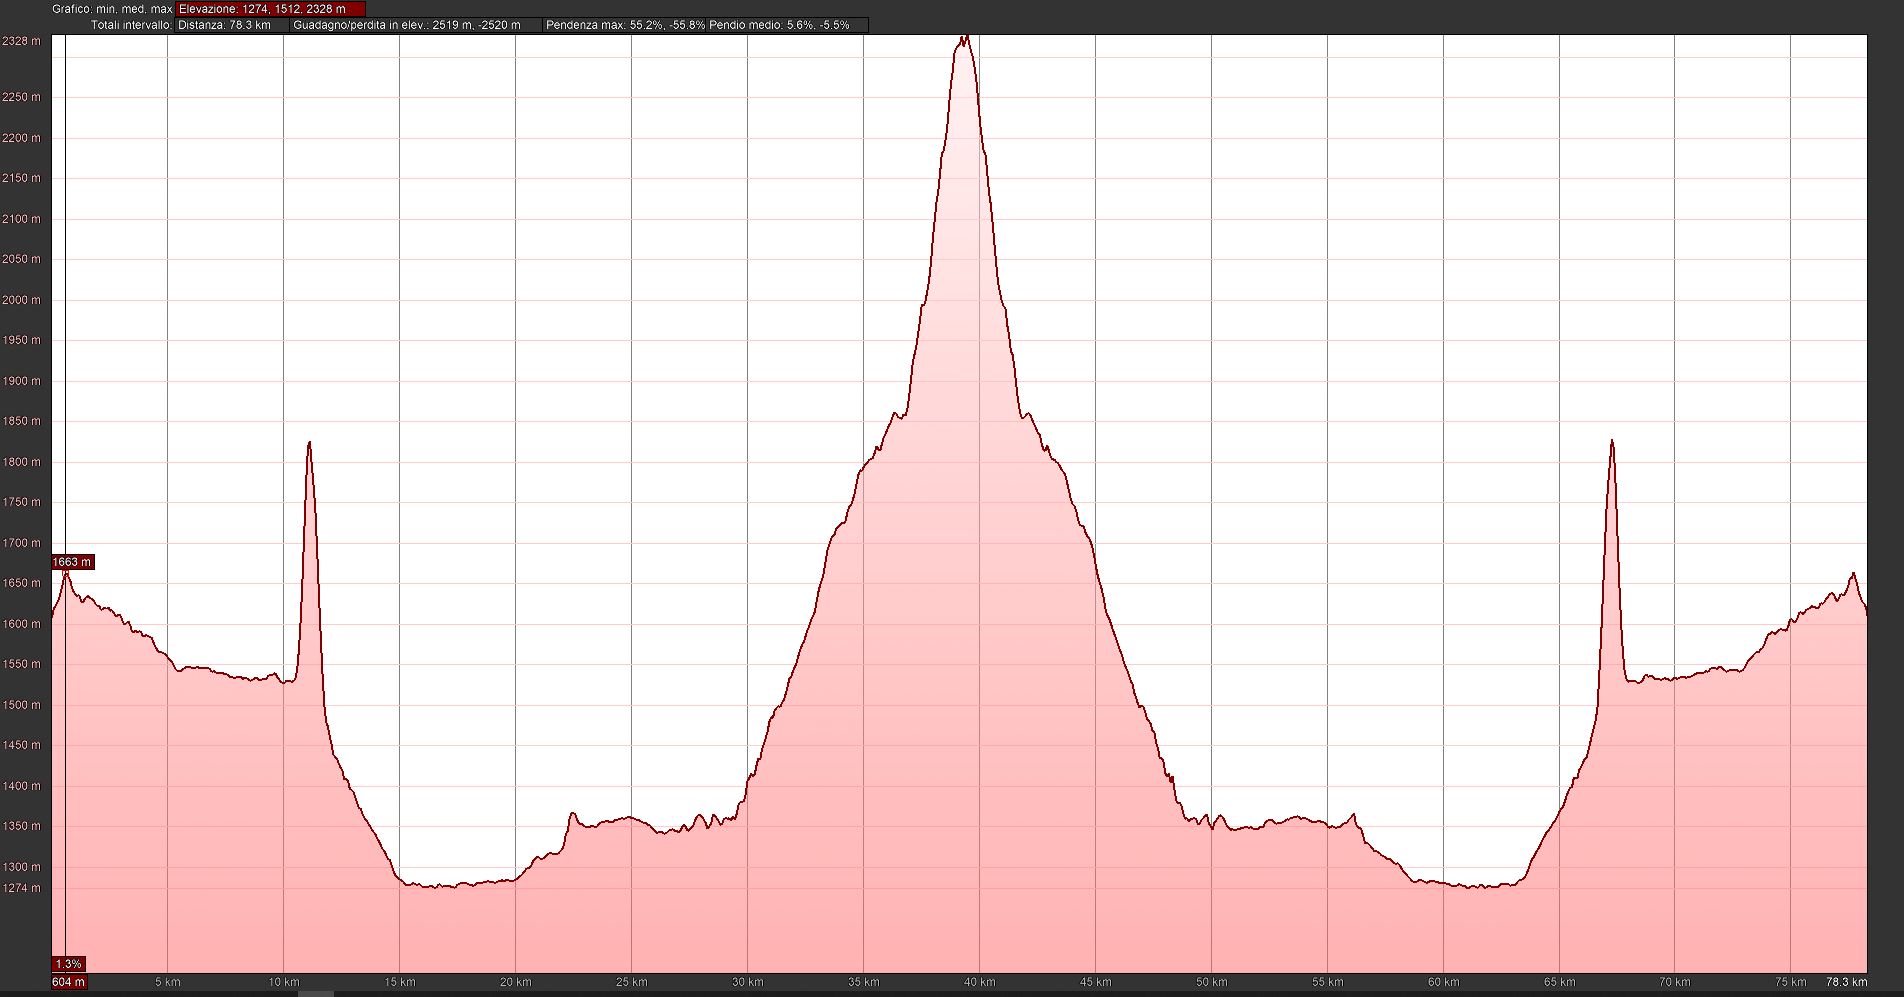The height and width of the screenshot is (997, 1904).
Task: Click the Pendenza max stat box
Action: pos(625,25)
